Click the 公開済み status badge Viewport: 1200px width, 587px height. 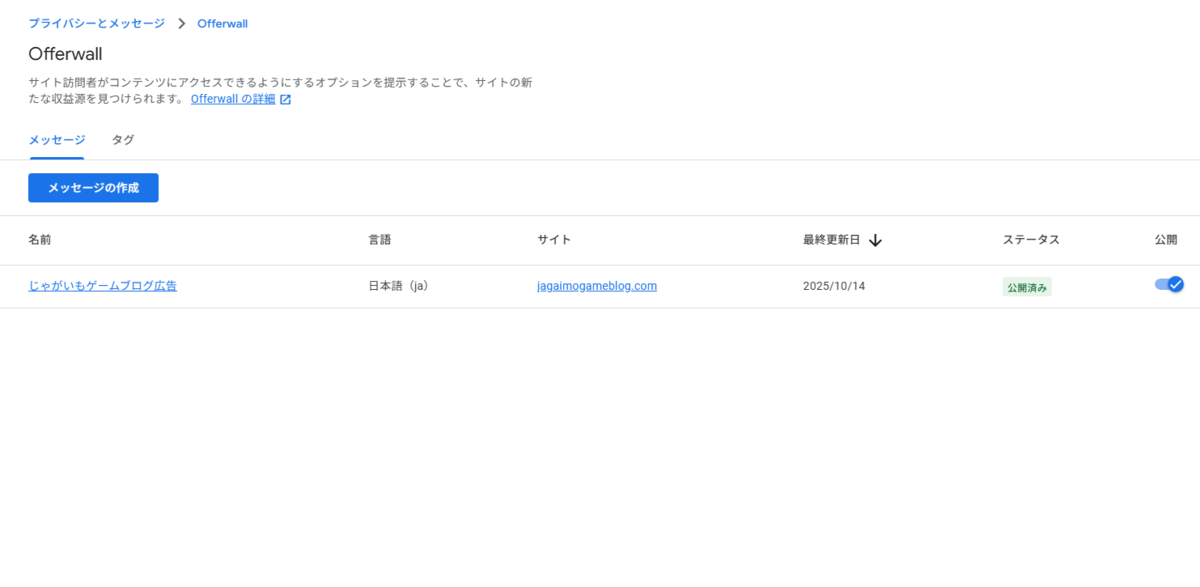[x=1027, y=287]
